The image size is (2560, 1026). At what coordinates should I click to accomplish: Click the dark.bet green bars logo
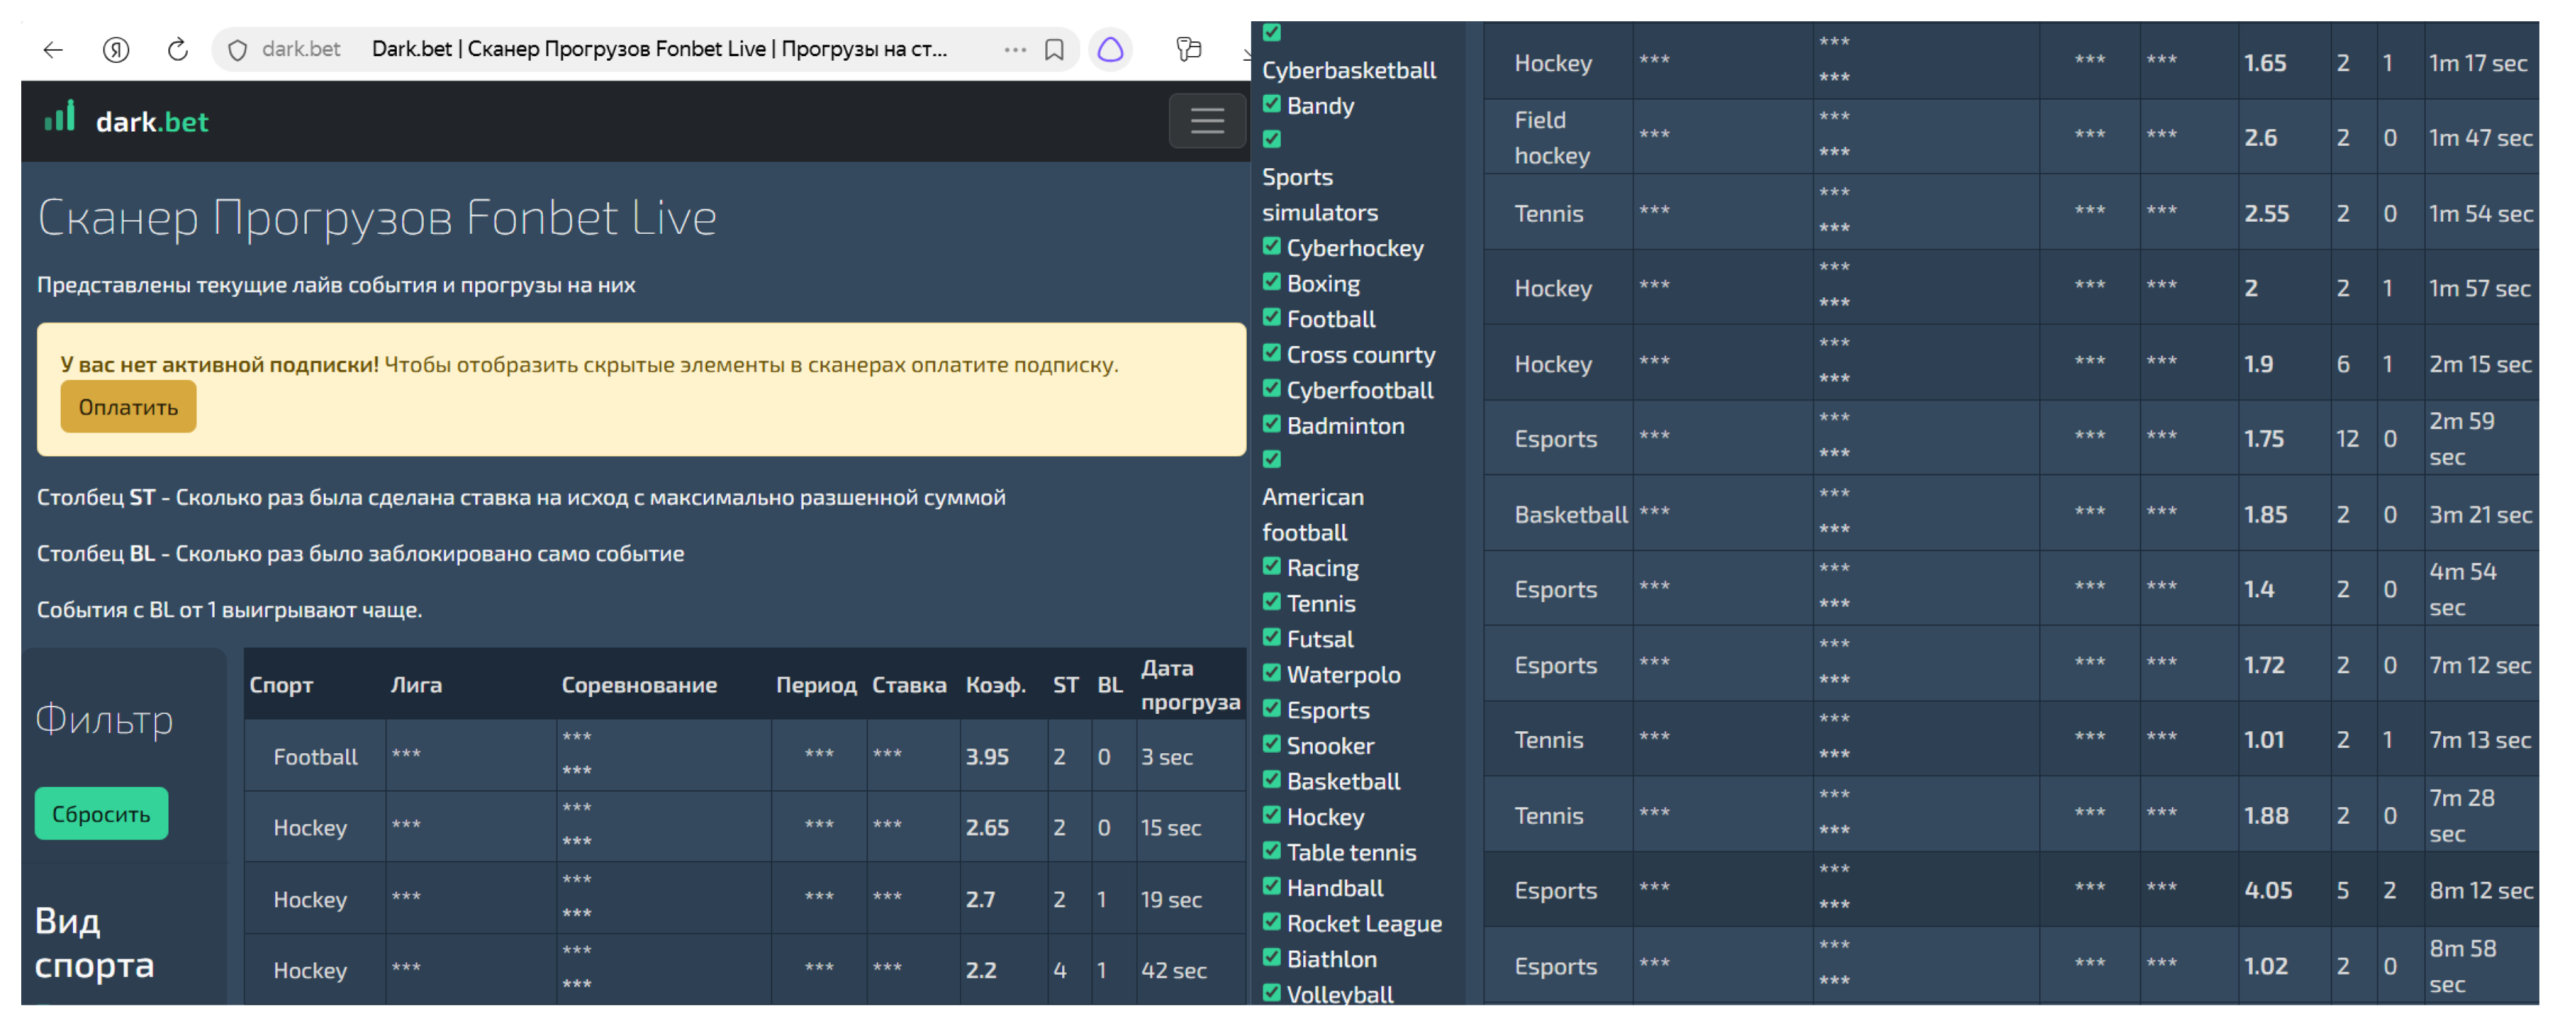[x=60, y=116]
